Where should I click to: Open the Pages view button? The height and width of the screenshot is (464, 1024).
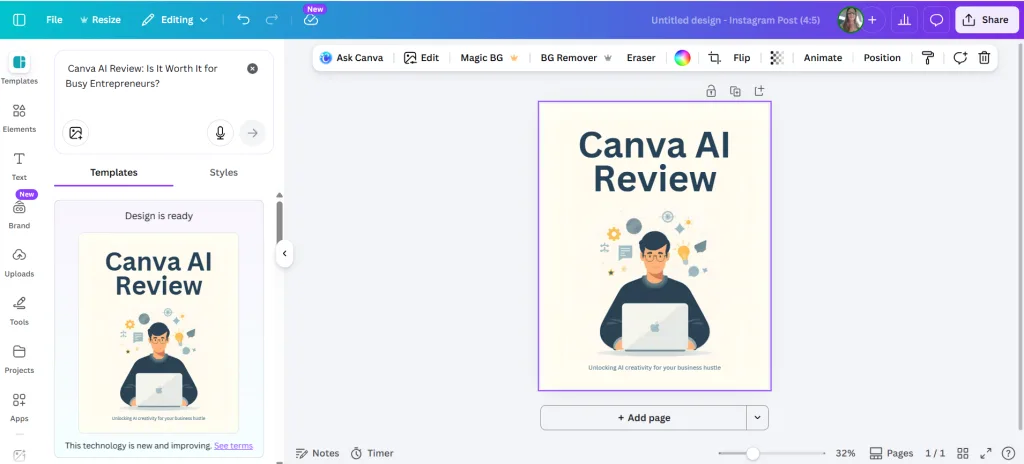891,453
